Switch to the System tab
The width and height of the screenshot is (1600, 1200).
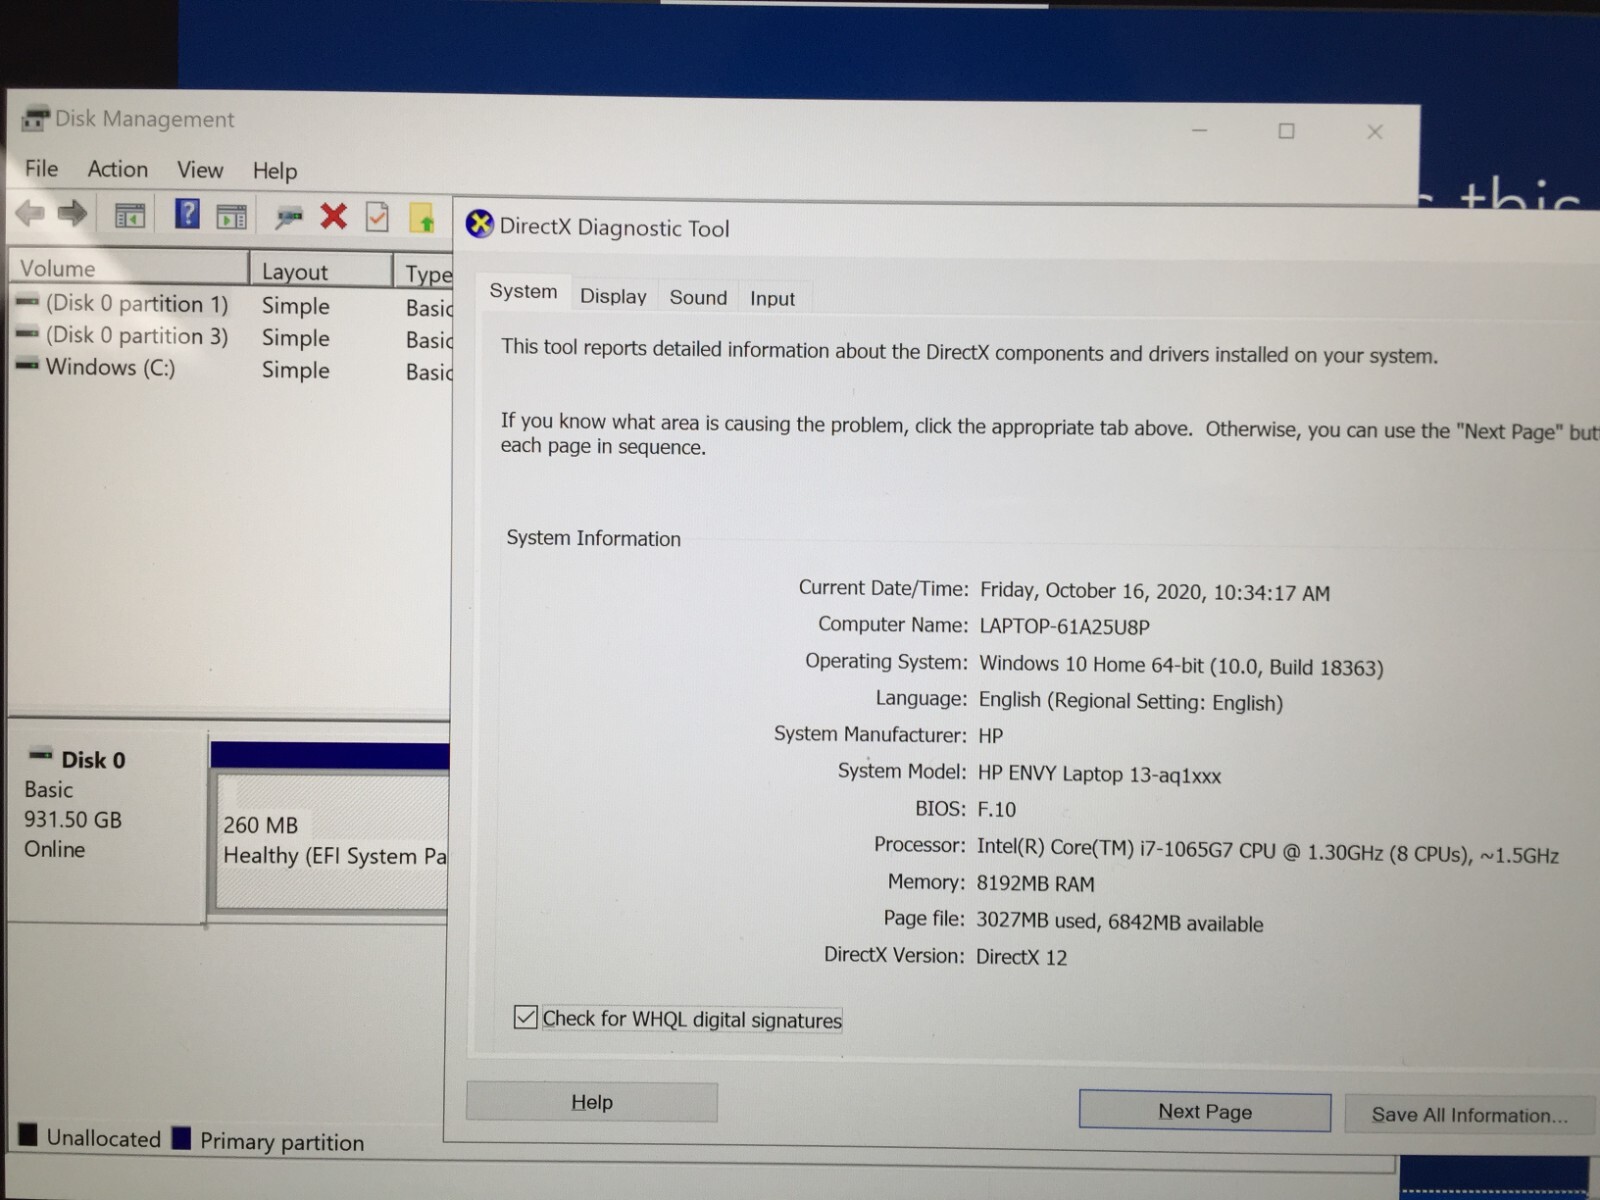click(523, 291)
